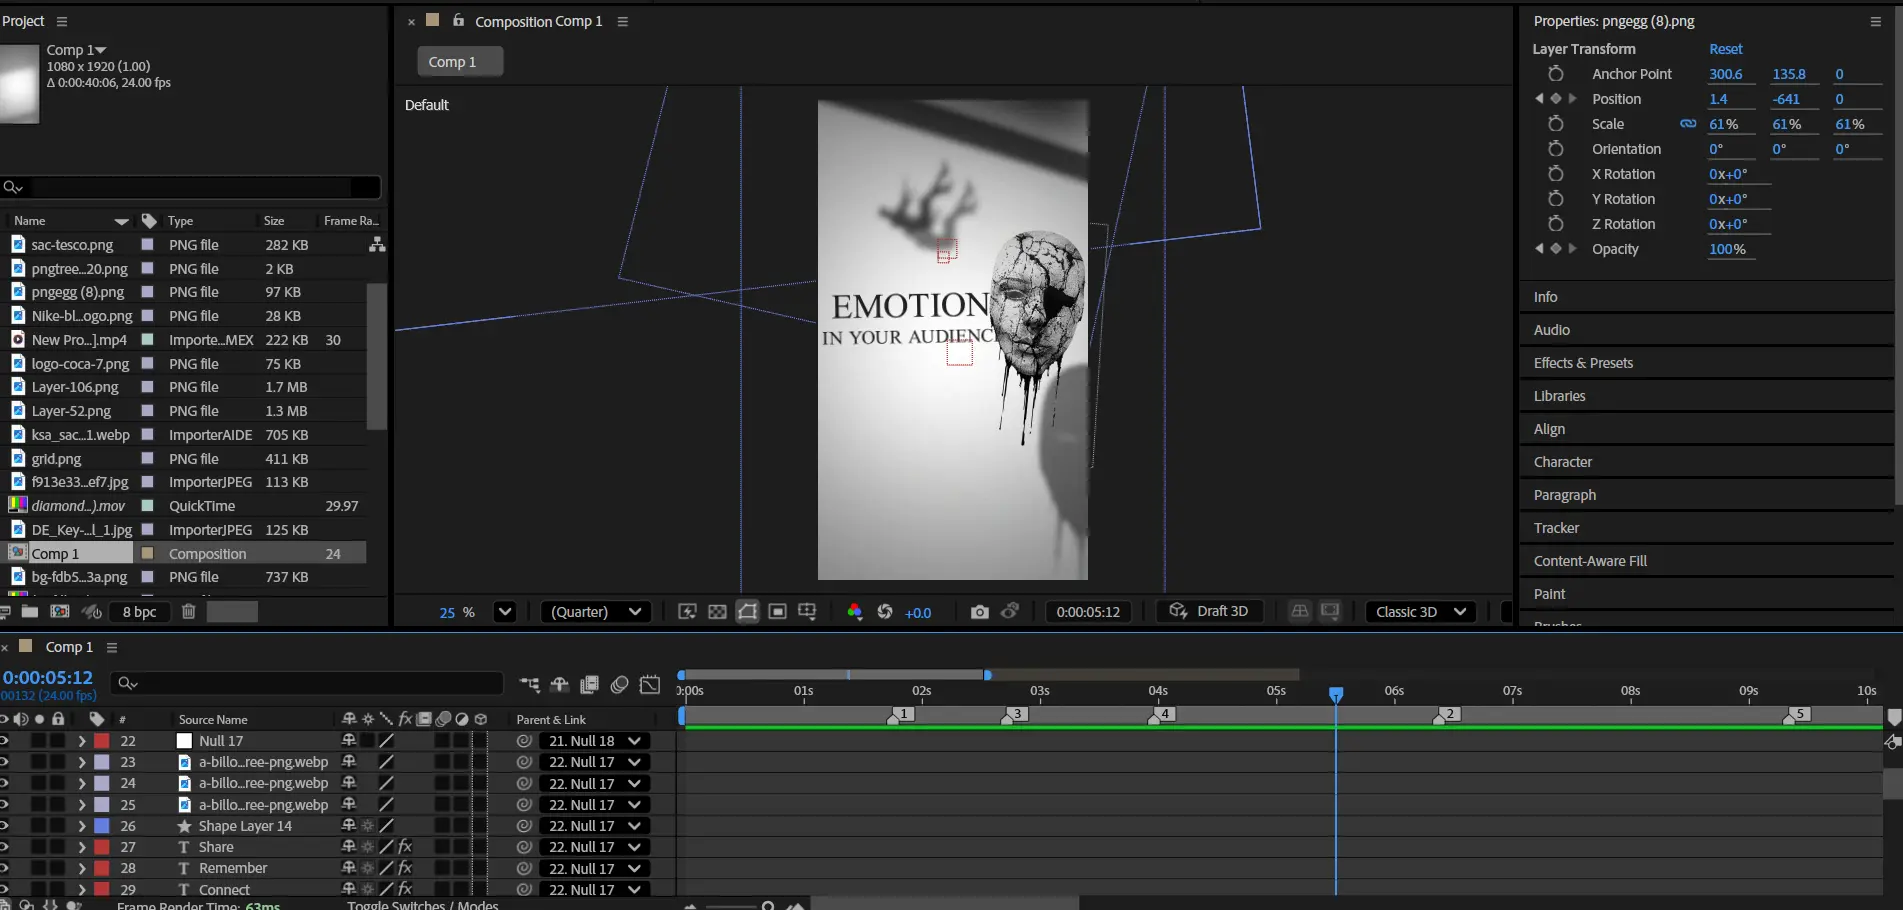Delete selected project item with trash icon

point(188,612)
